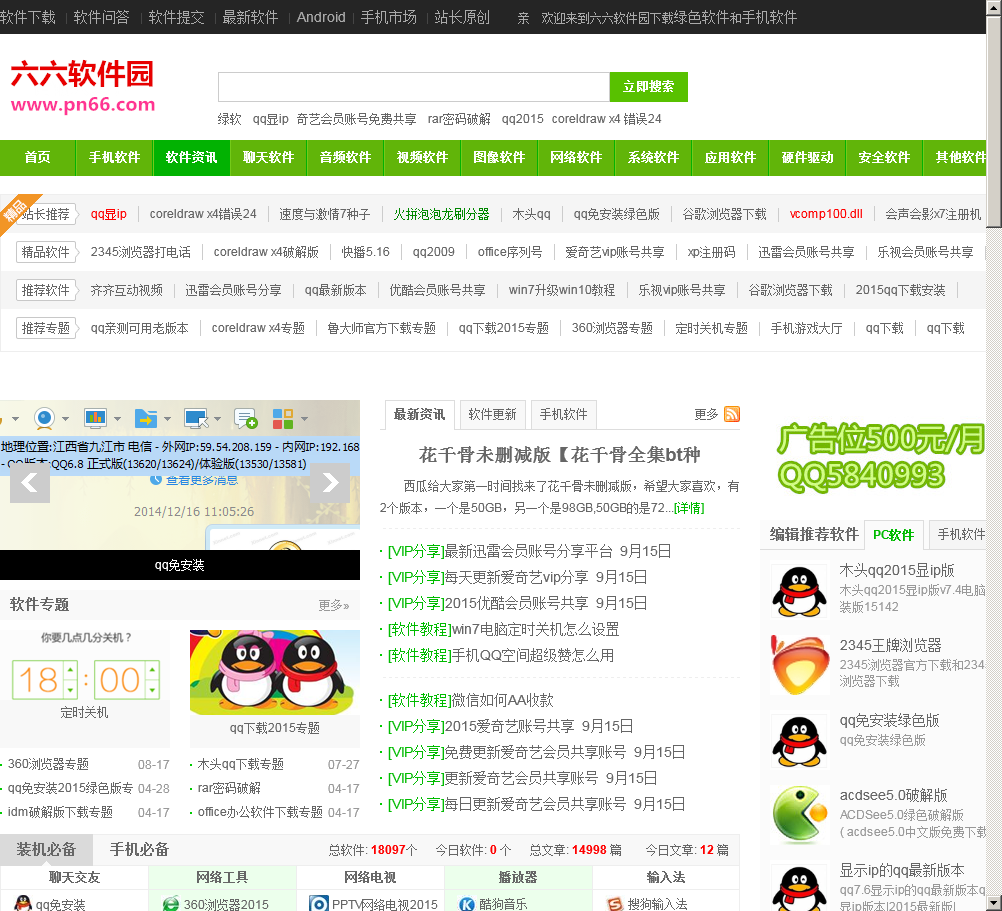Viewport: 1002px width, 911px height.
Task: Switch to the 最新资讯 tab
Action: (x=419, y=415)
